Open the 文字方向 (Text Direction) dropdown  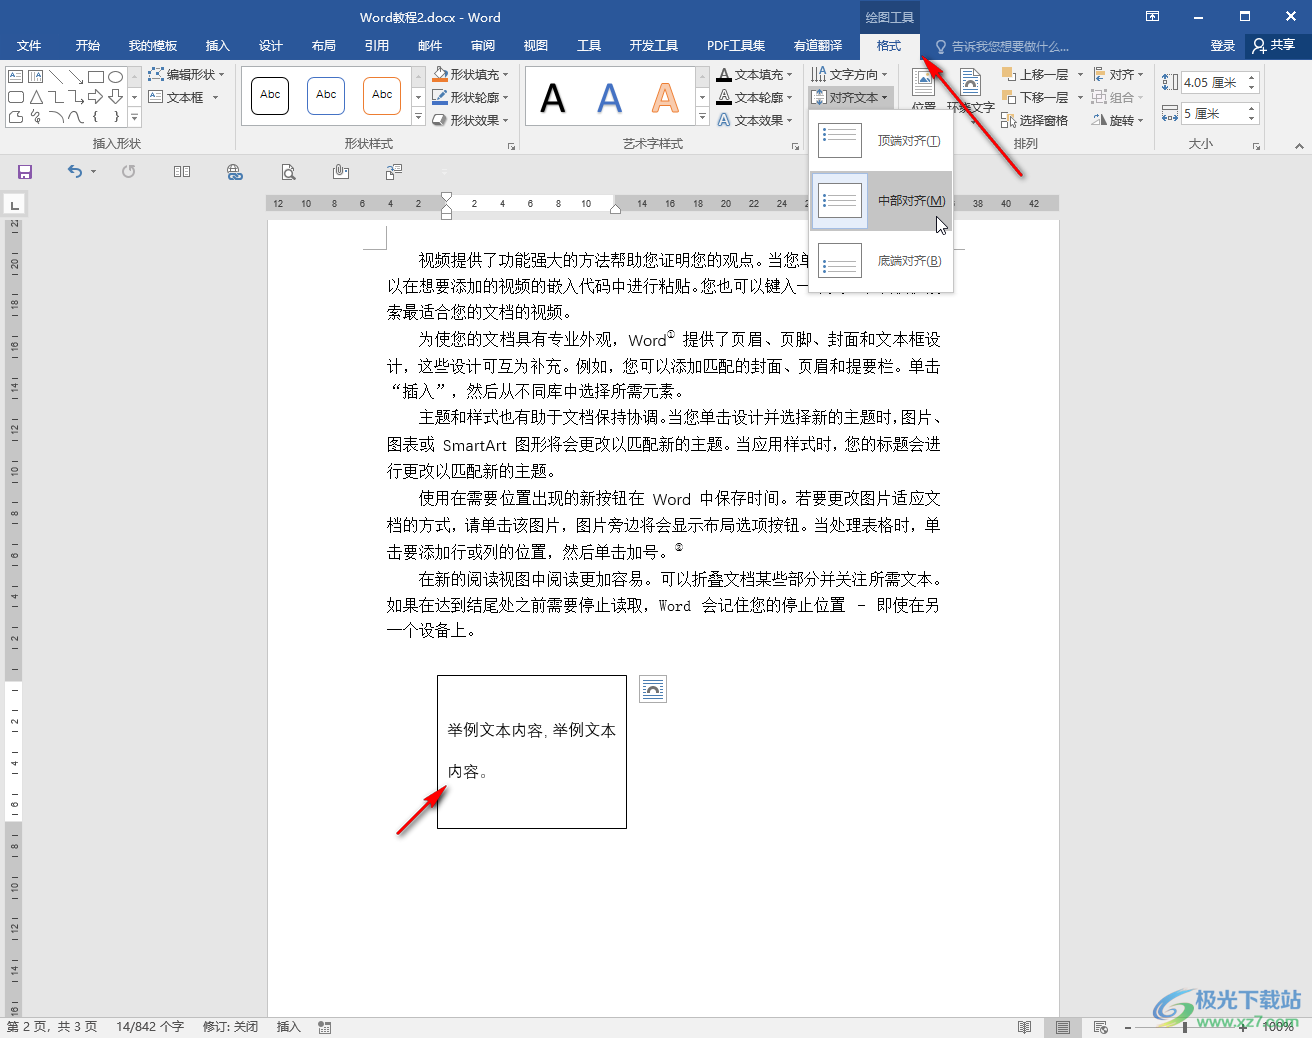849,74
